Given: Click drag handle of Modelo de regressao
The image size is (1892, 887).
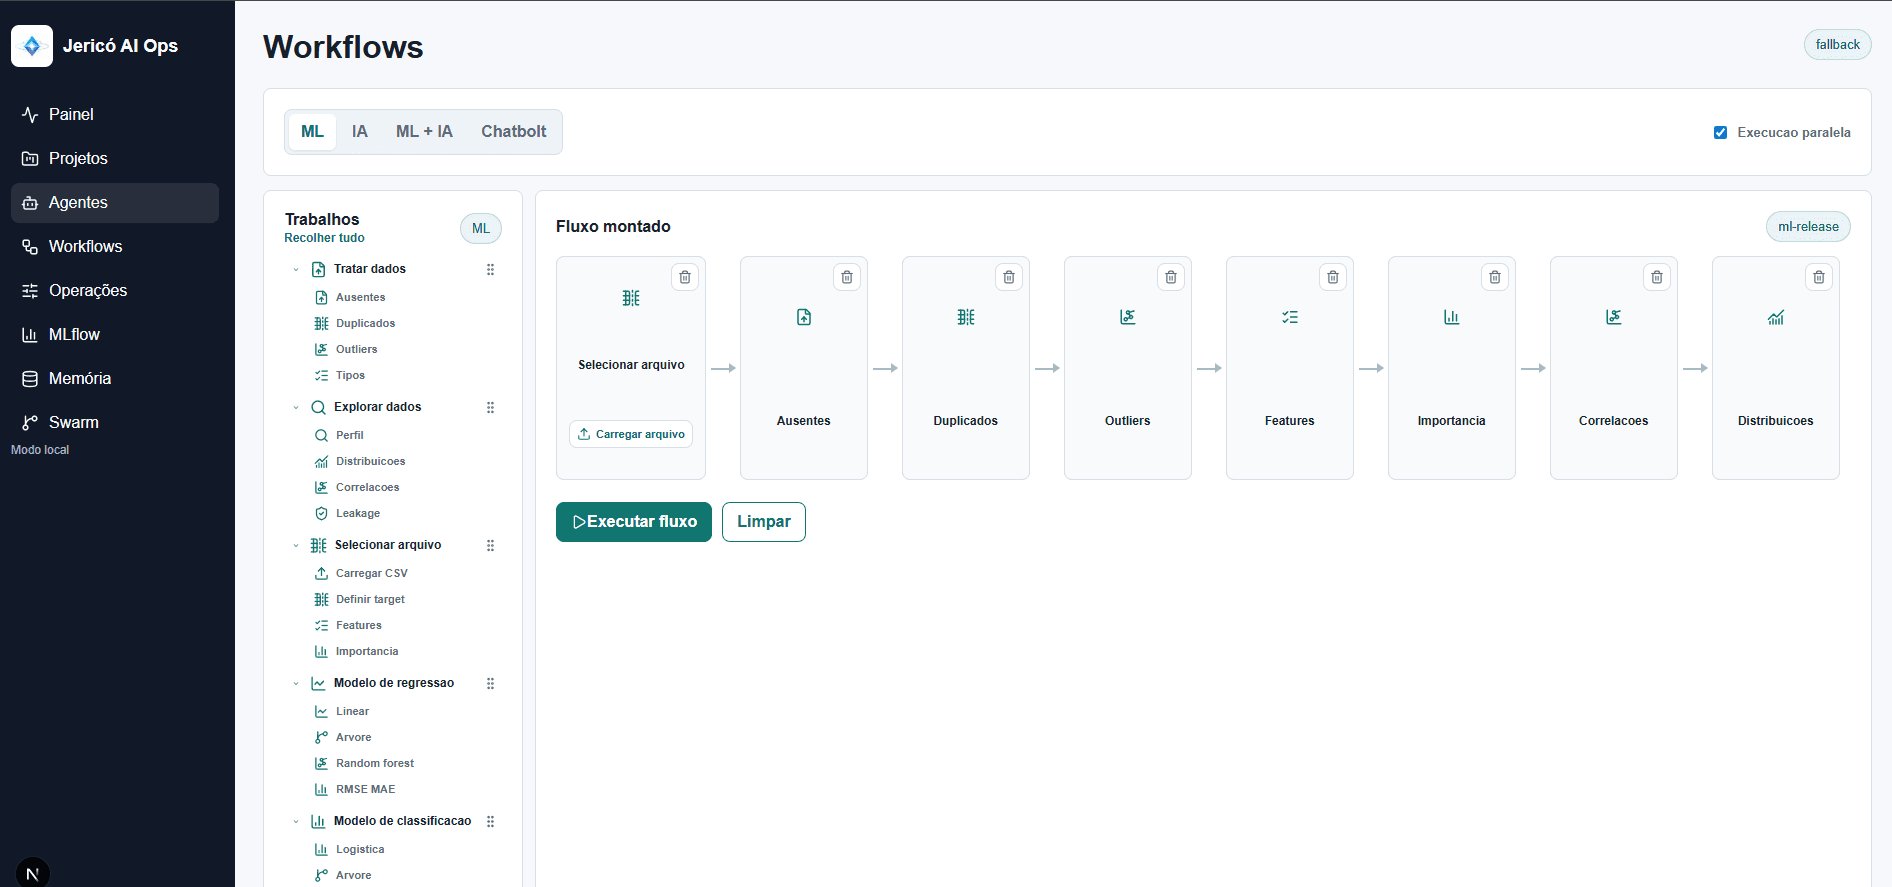Looking at the screenshot, I should 490,683.
